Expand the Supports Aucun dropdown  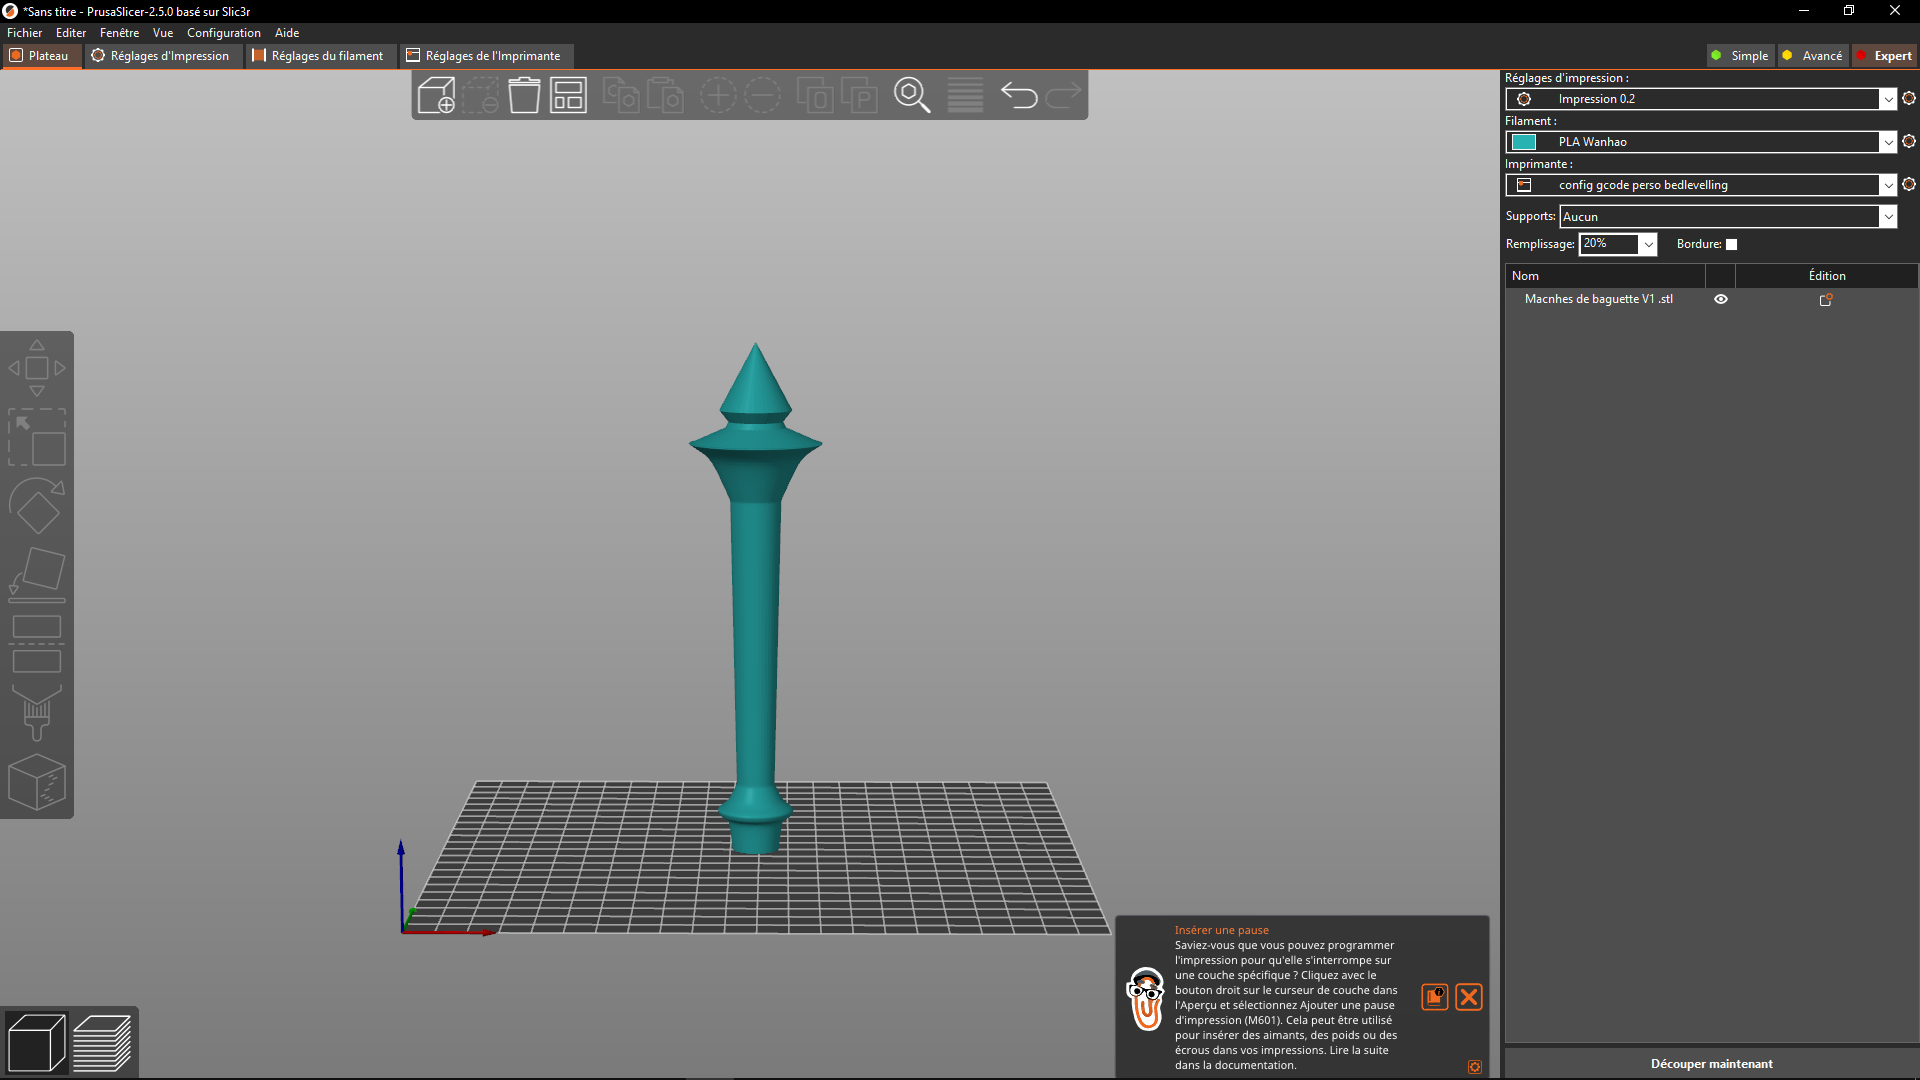pyautogui.click(x=1888, y=217)
